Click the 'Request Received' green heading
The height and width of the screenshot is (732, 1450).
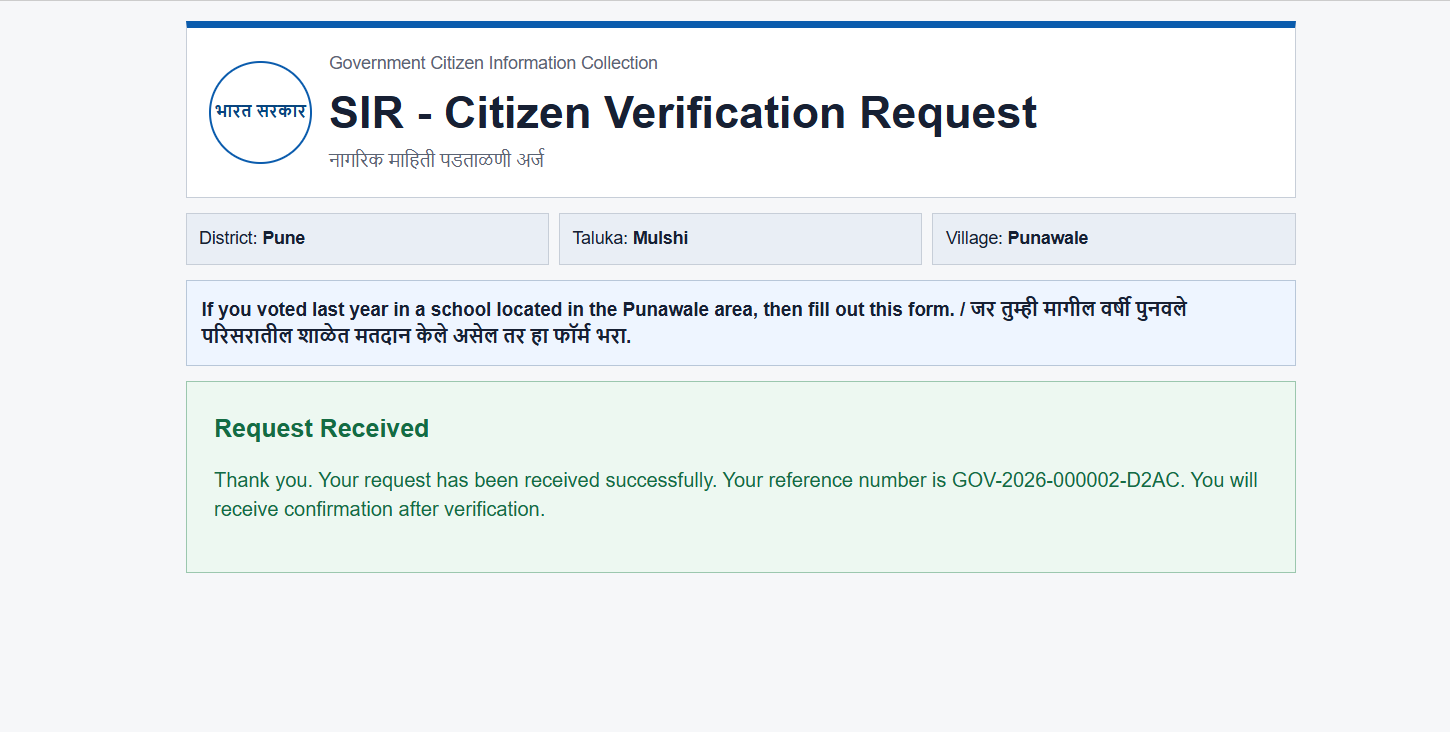coord(321,429)
